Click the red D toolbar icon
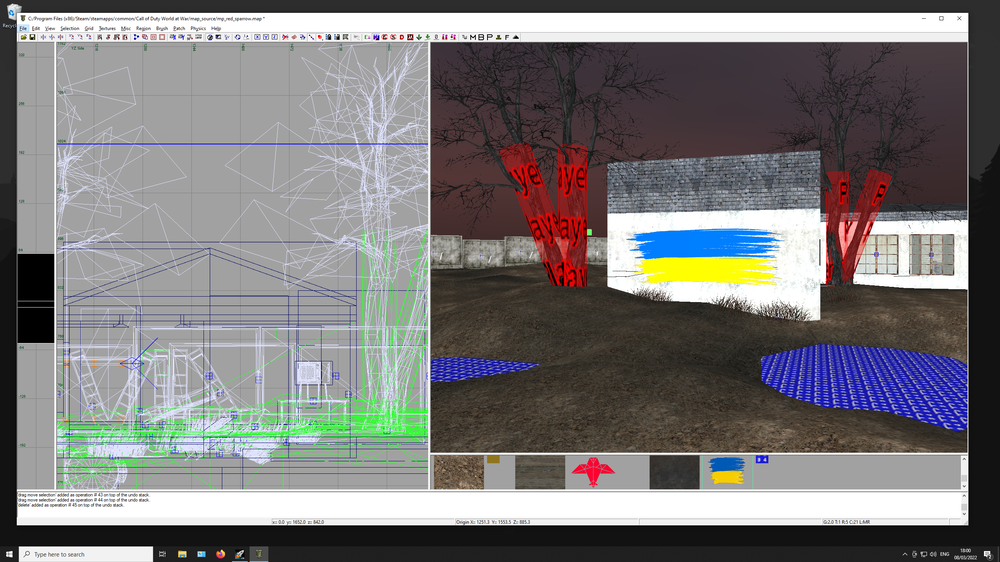Viewport: 1000px width, 562px height. coord(402,37)
